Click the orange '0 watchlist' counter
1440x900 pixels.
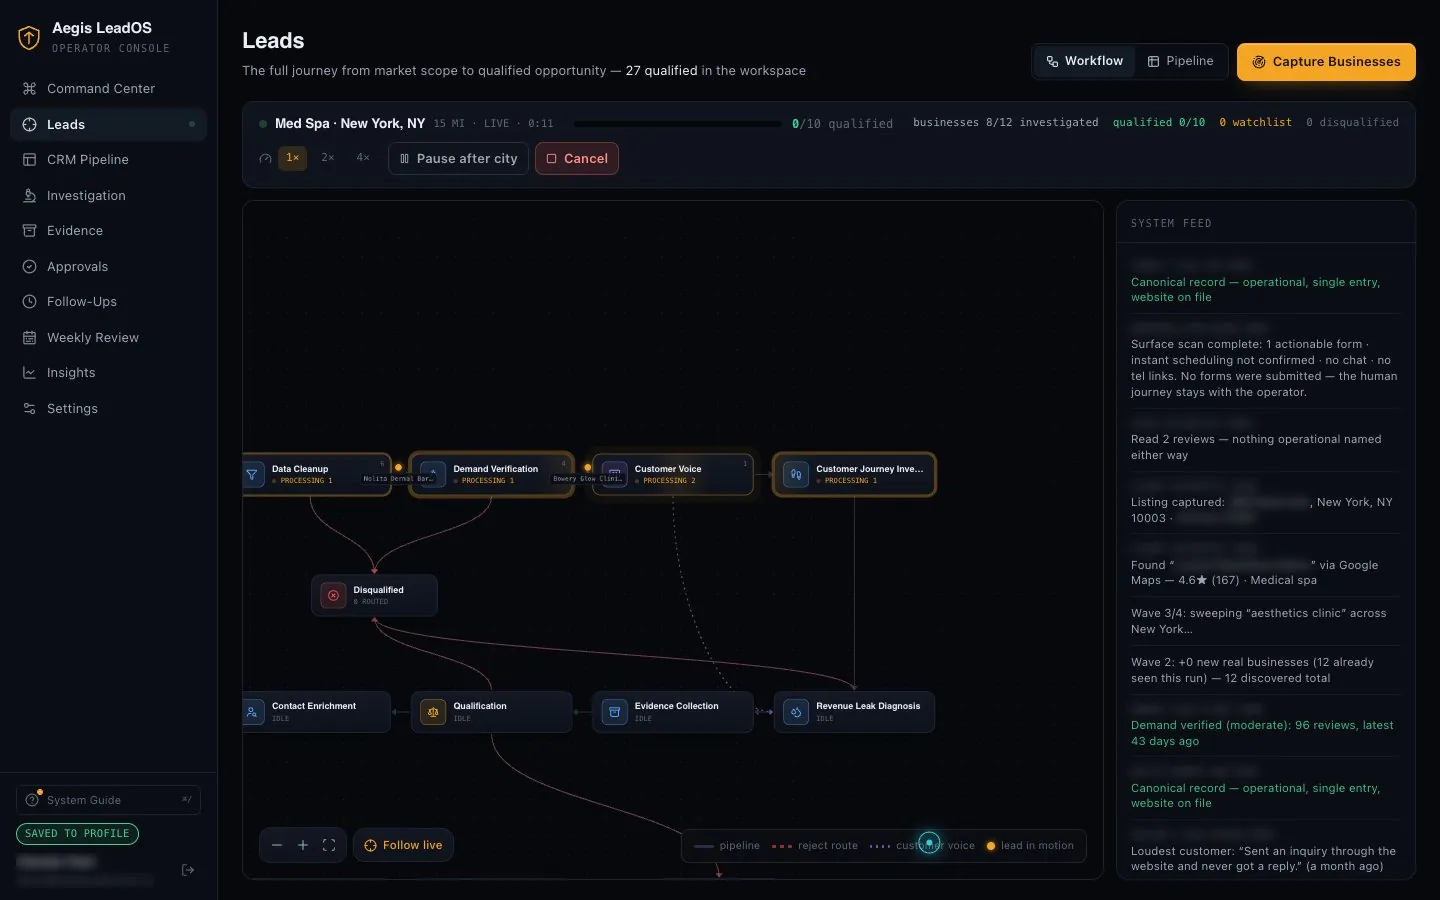click(x=1255, y=122)
